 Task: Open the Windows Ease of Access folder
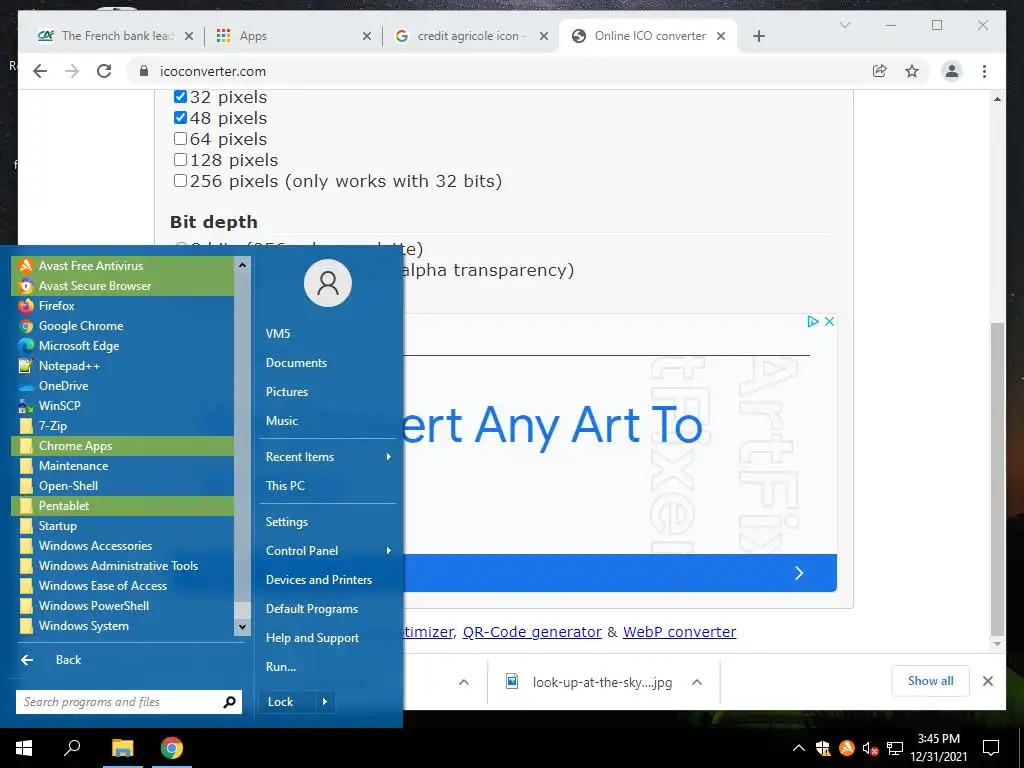point(122,586)
